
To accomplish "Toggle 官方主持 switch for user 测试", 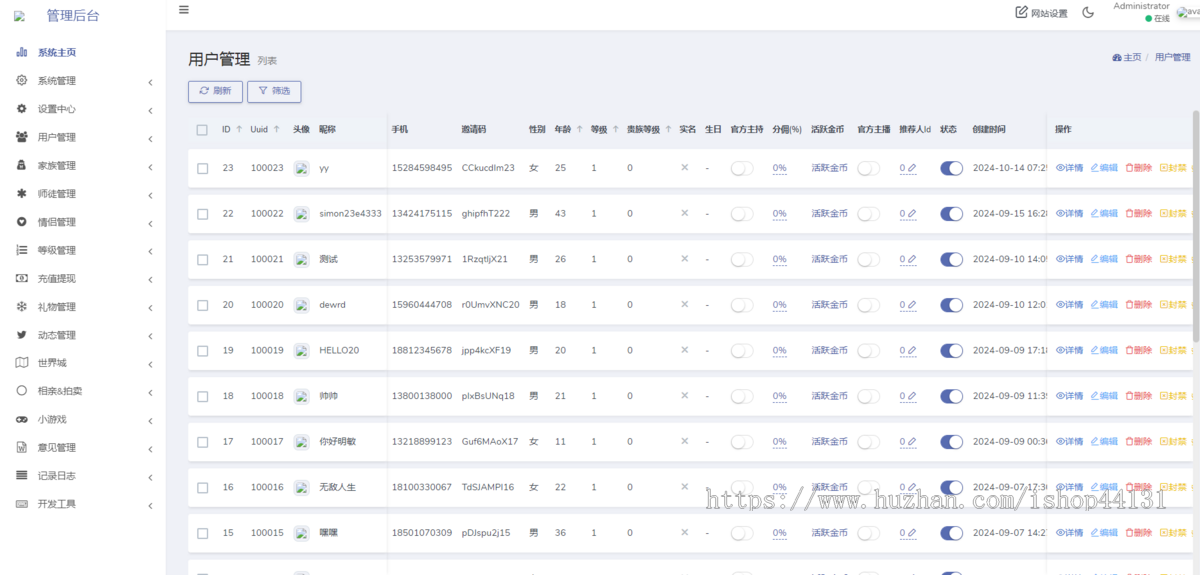I will click(742, 259).
